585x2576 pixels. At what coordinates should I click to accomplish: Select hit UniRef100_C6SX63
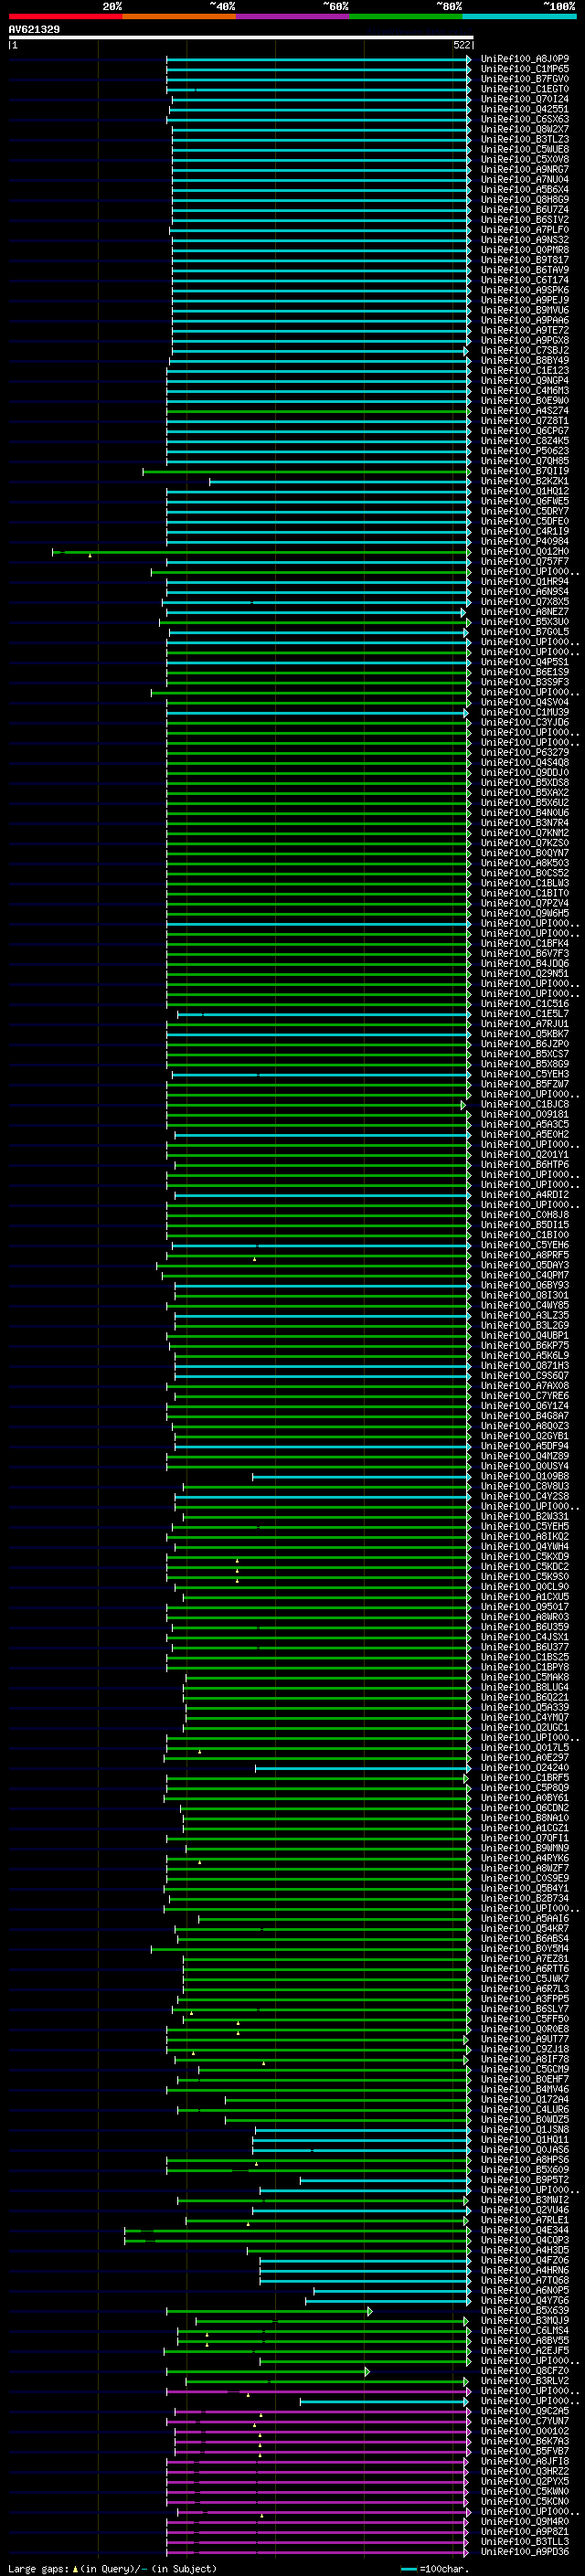(x=524, y=119)
